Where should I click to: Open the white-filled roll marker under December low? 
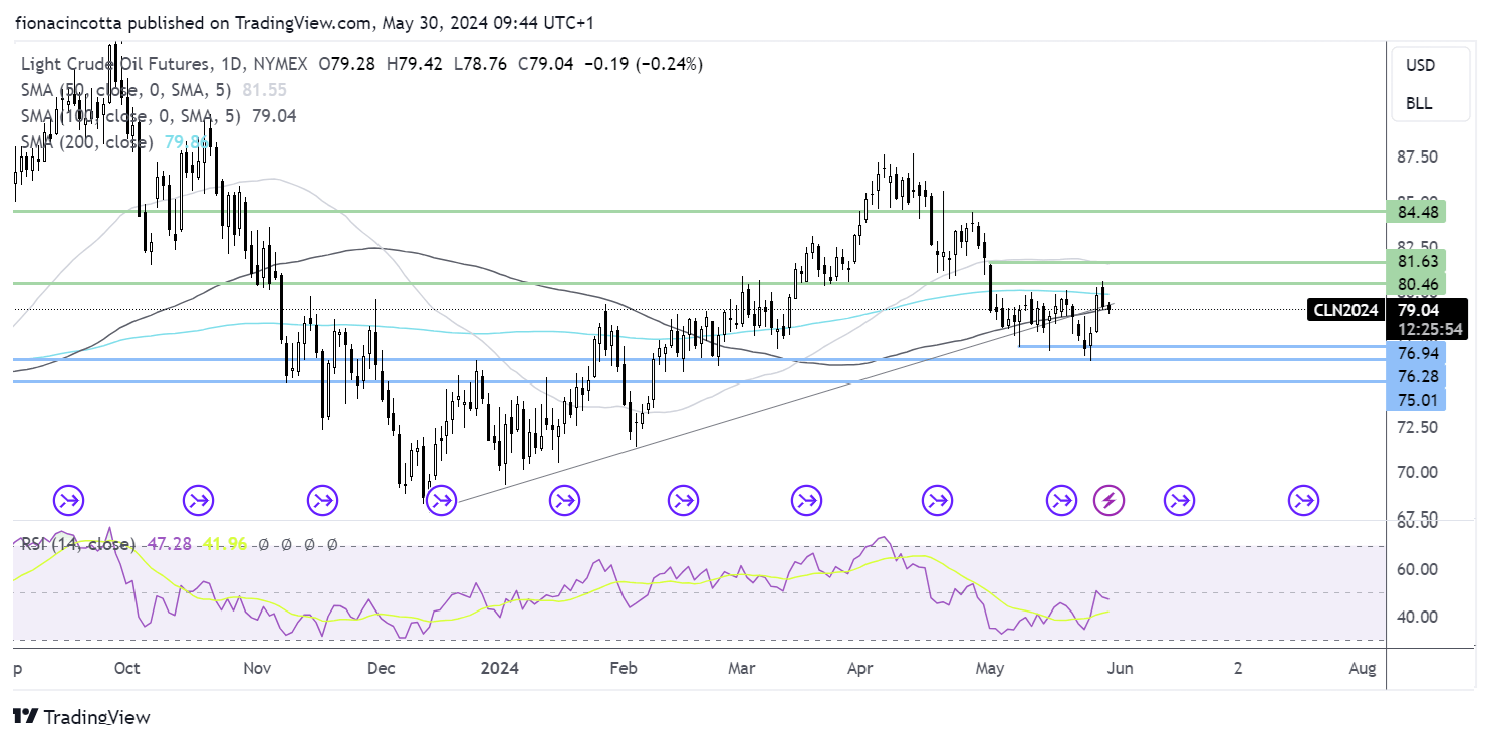pyautogui.click(x=441, y=499)
